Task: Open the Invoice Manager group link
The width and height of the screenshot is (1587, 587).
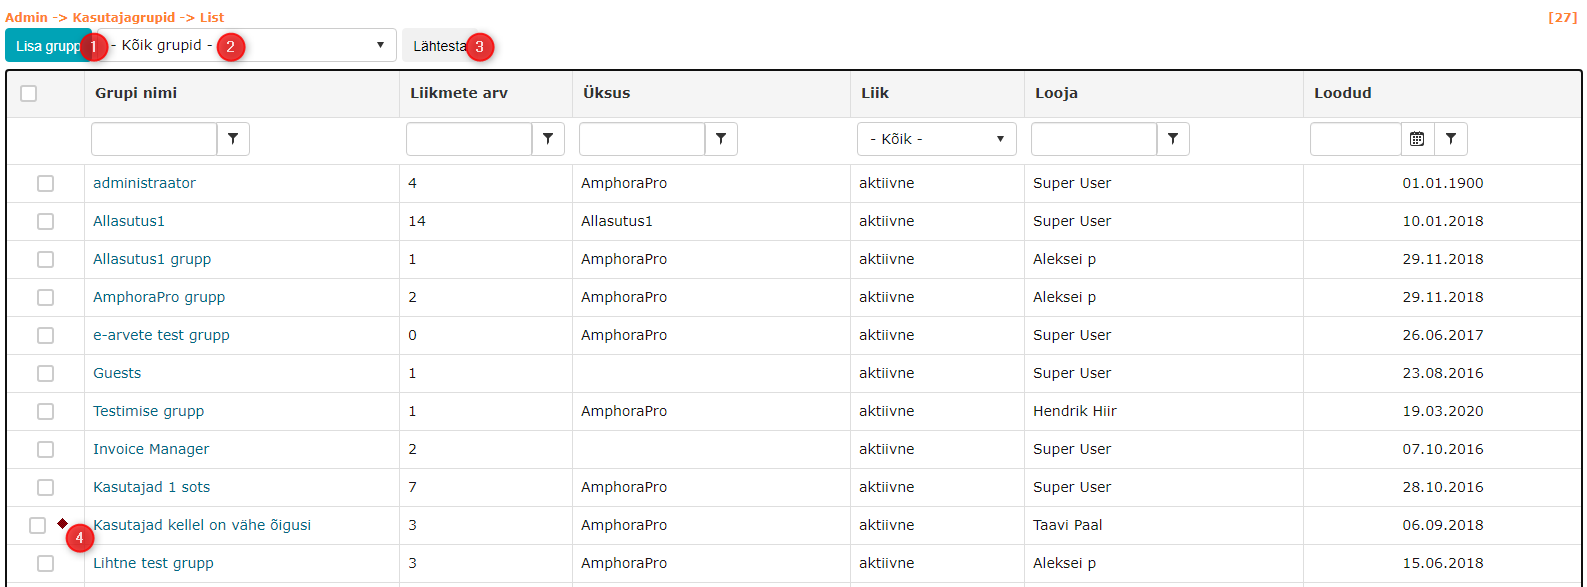Action: (x=151, y=449)
